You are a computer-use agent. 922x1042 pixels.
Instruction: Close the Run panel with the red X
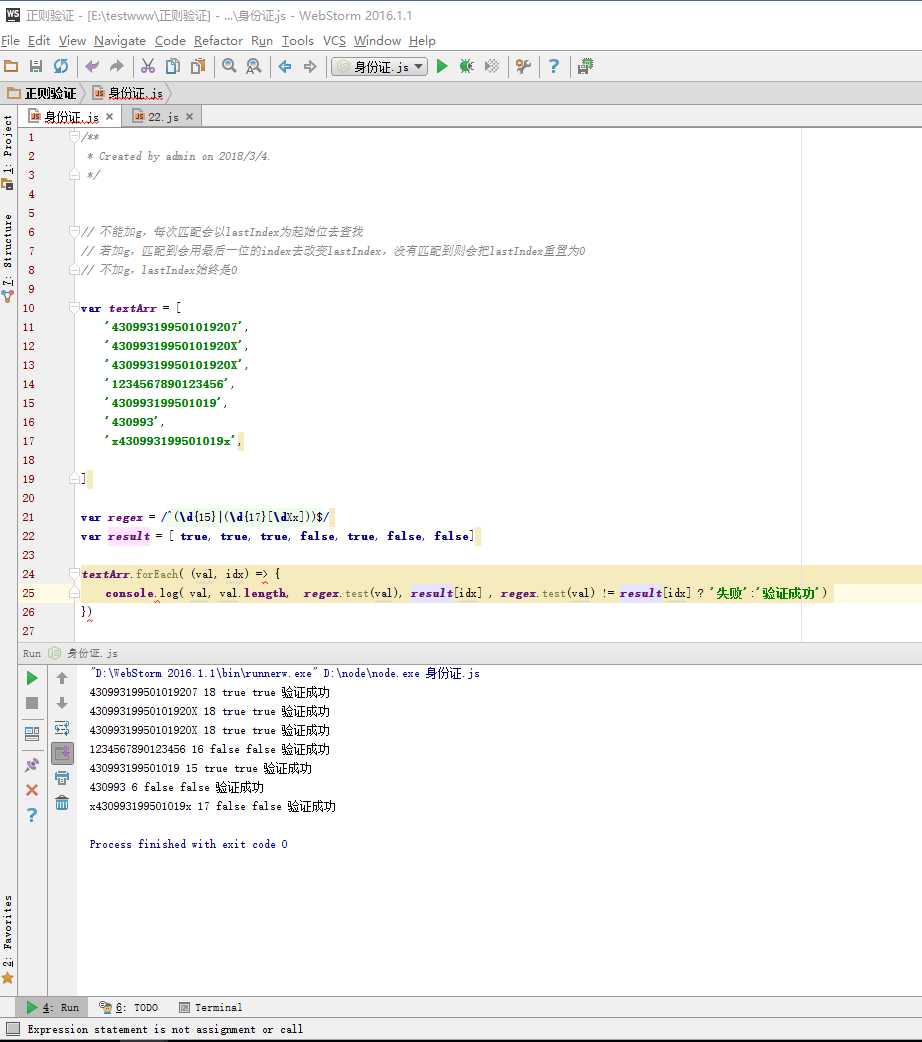[32, 790]
